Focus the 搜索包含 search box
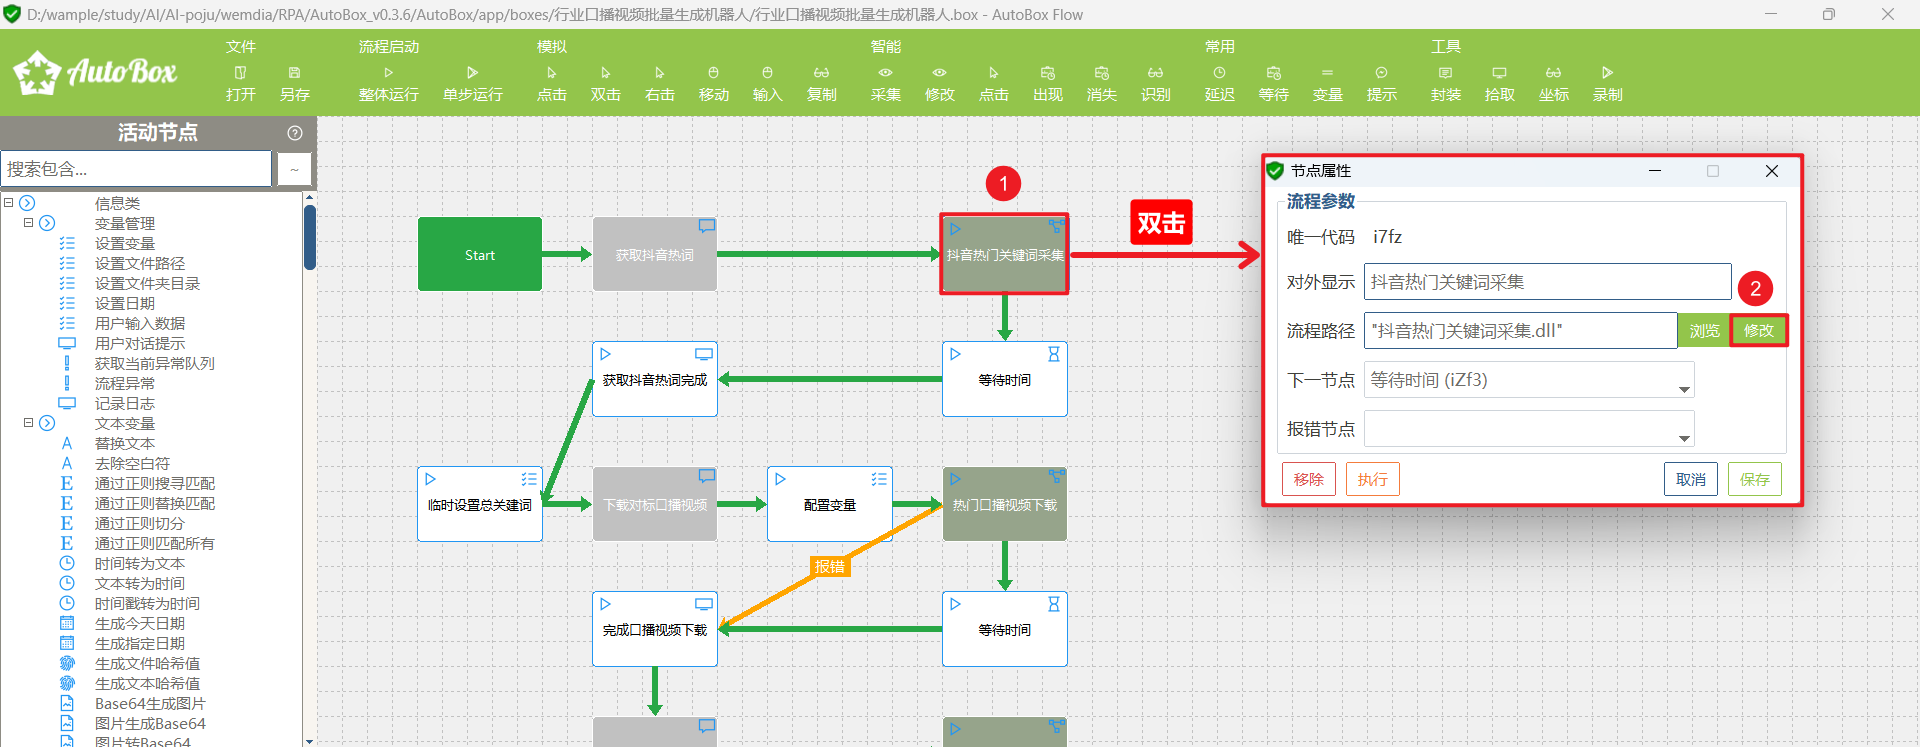This screenshot has width=1920, height=747. pos(136,169)
